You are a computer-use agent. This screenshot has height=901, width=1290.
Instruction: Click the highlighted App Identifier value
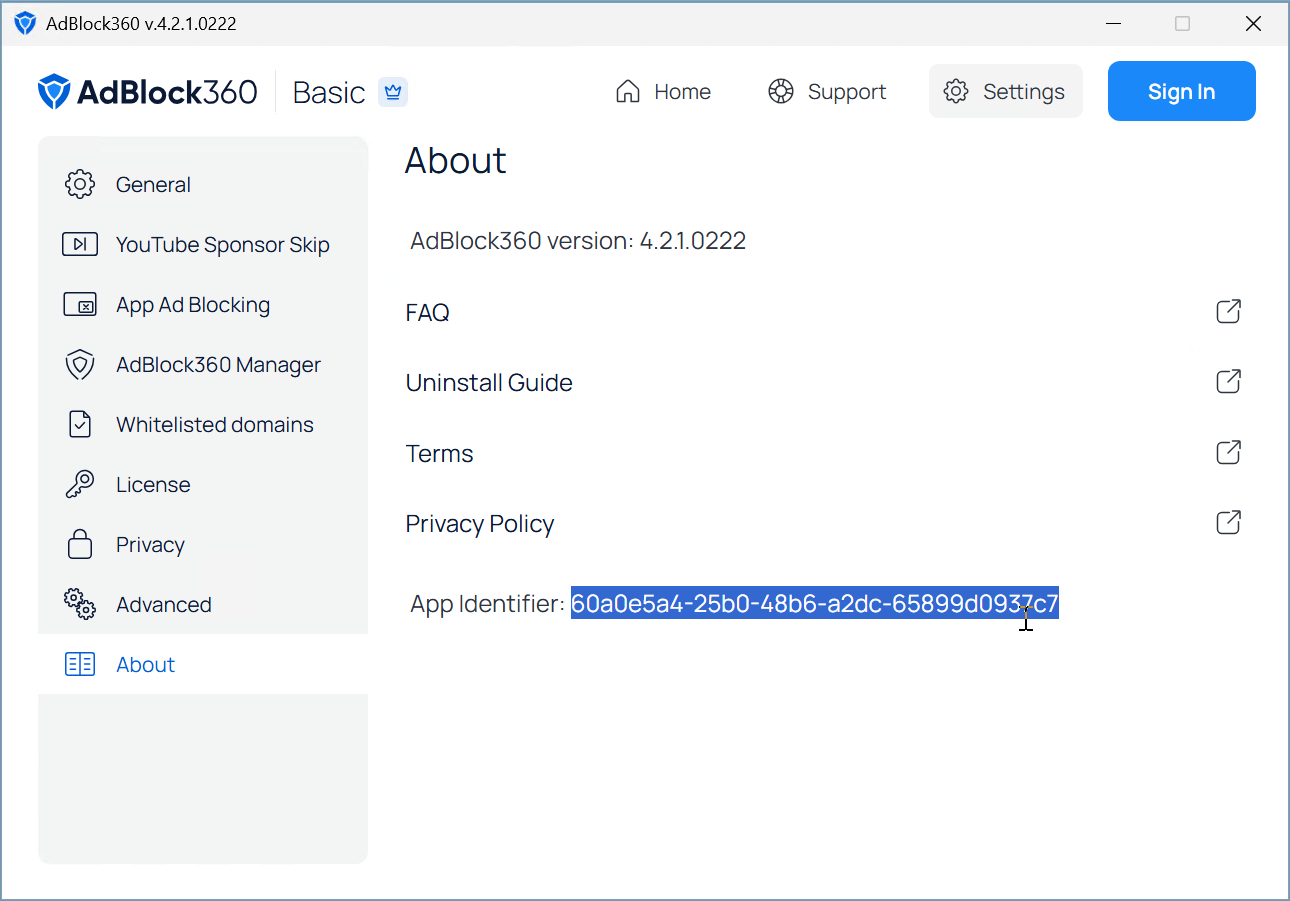(x=815, y=603)
